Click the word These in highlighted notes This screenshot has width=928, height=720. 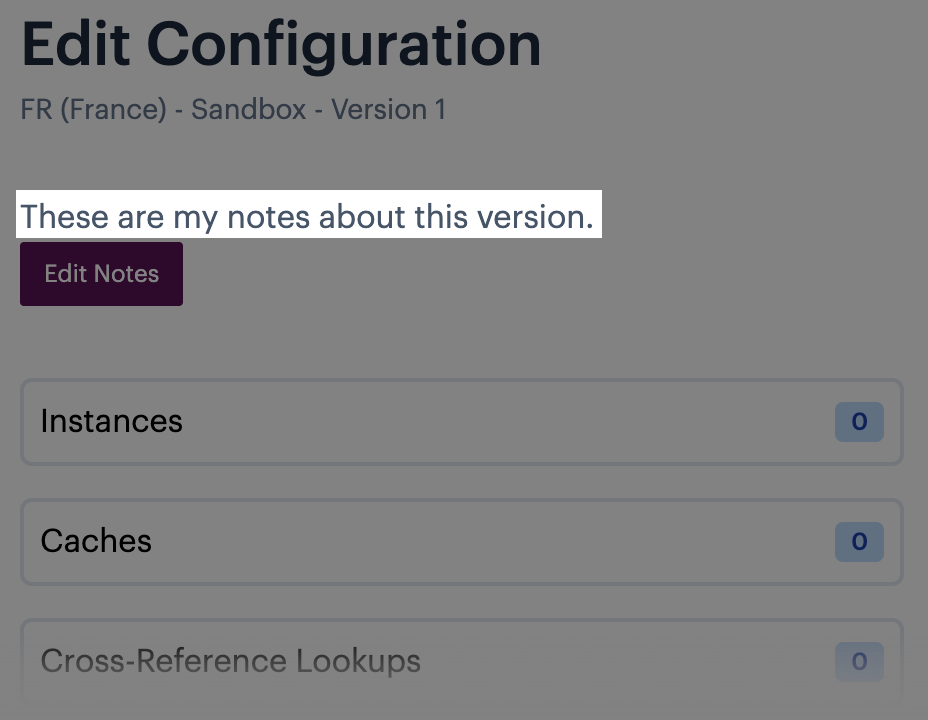point(65,216)
